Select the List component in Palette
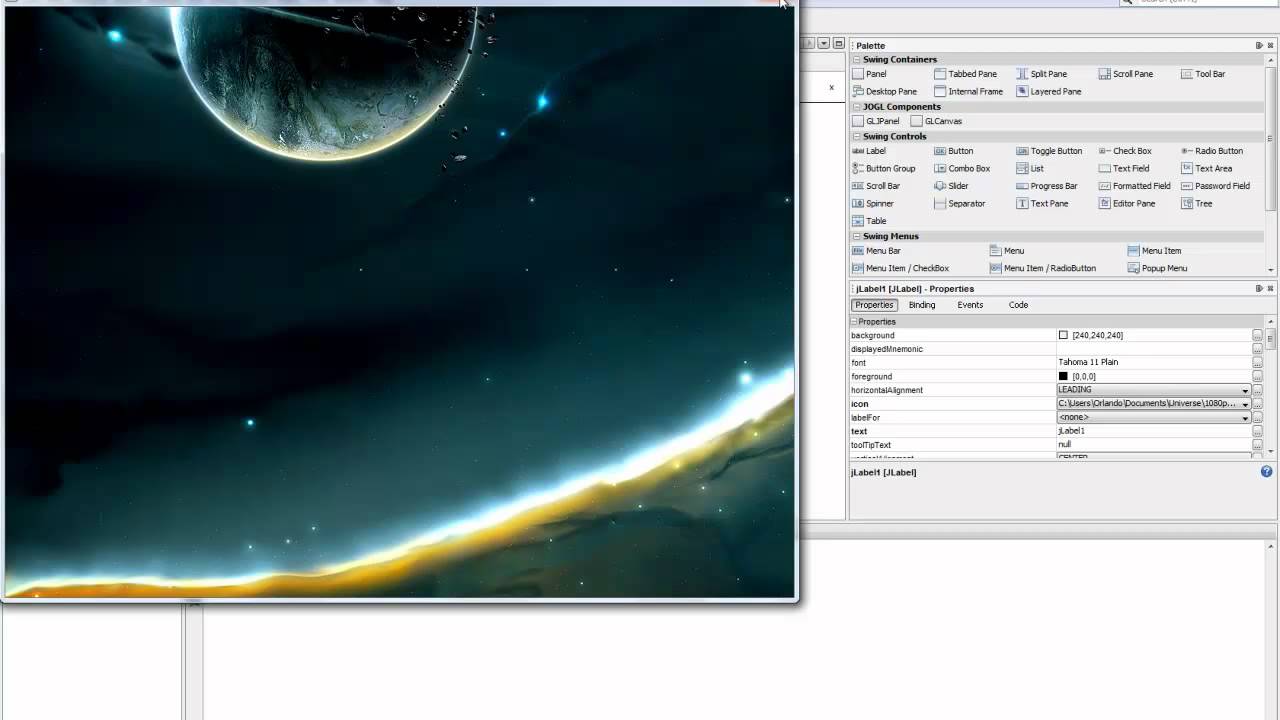Screen dimensions: 1280x720 [1029, 168]
